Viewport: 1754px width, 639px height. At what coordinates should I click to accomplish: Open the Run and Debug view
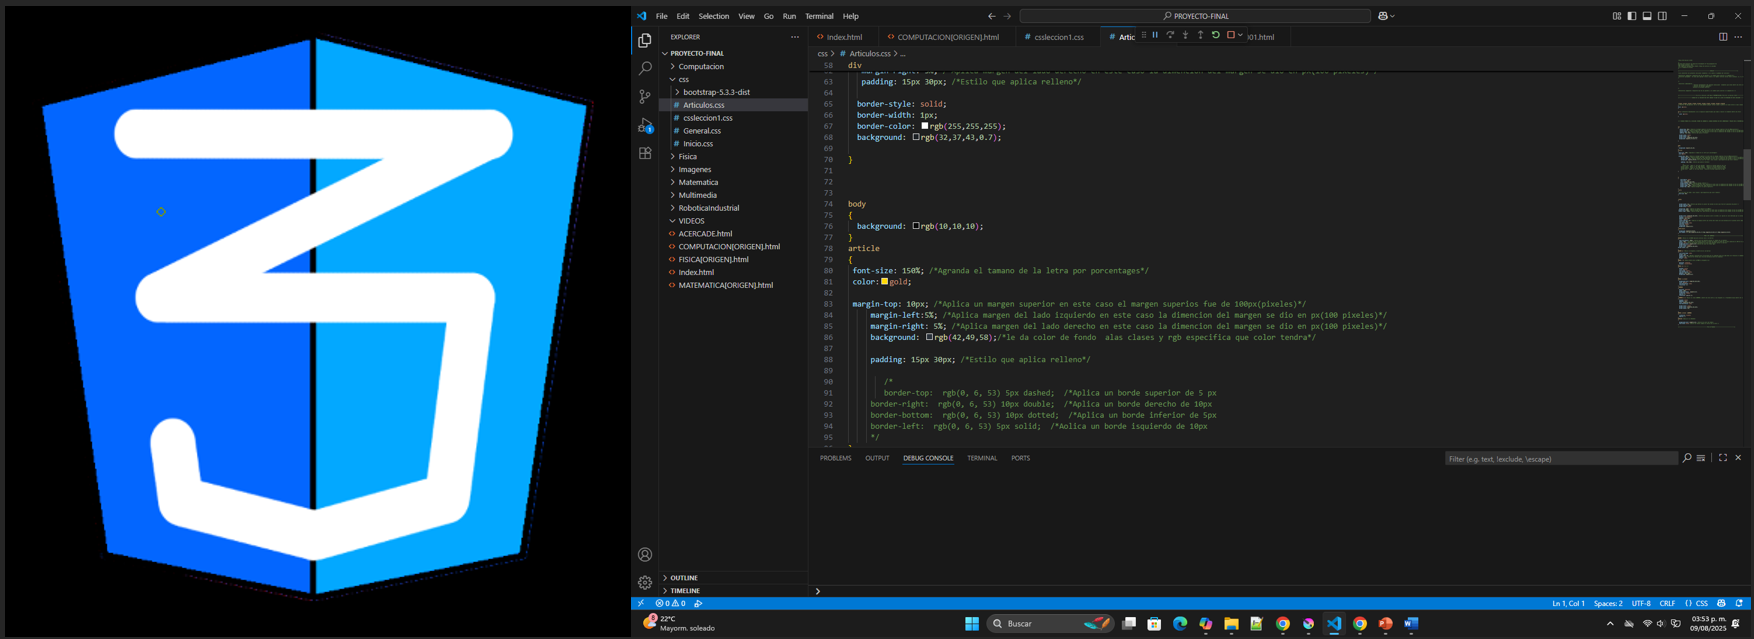pyautogui.click(x=645, y=125)
